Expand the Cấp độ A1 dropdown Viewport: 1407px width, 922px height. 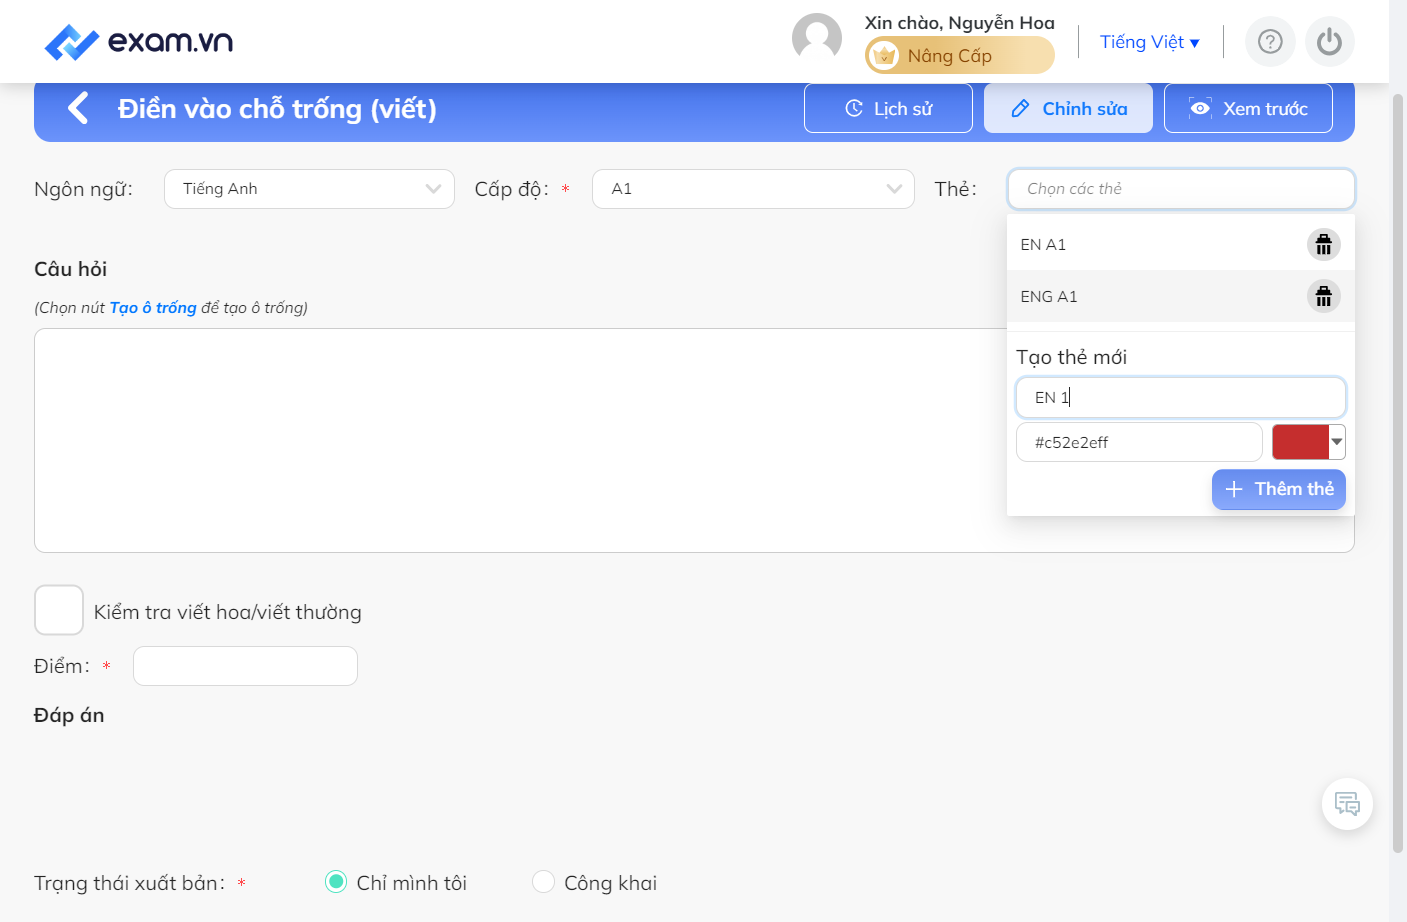click(753, 189)
